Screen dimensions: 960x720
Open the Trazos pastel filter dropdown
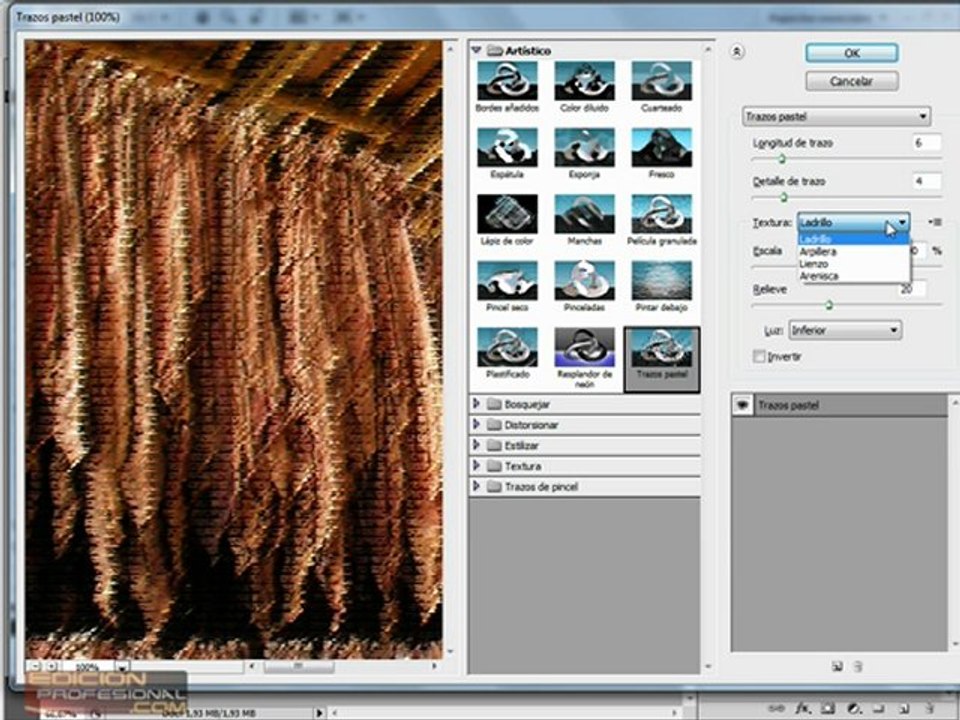tap(836, 116)
